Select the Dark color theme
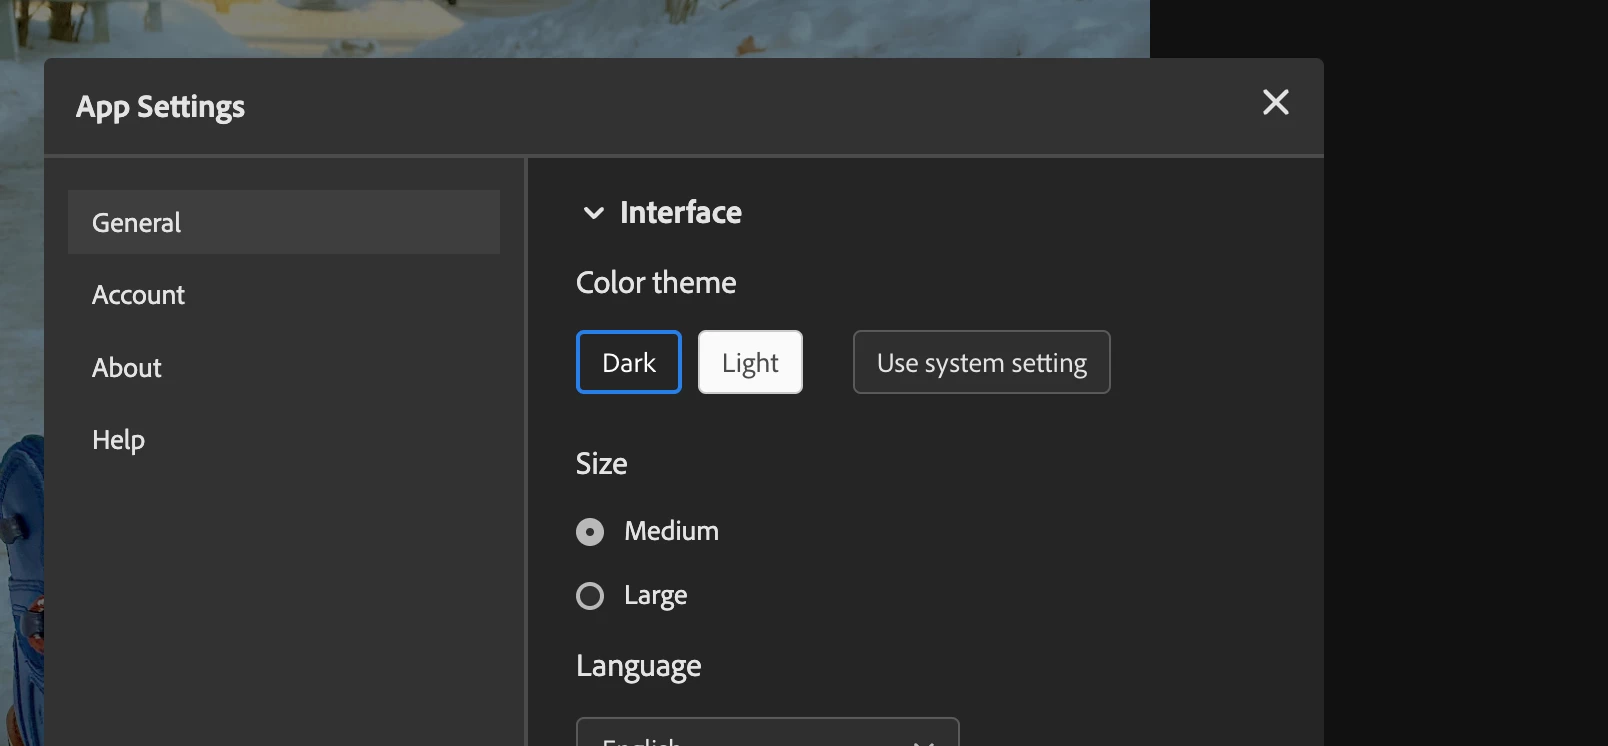The width and height of the screenshot is (1608, 746). (x=629, y=362)
